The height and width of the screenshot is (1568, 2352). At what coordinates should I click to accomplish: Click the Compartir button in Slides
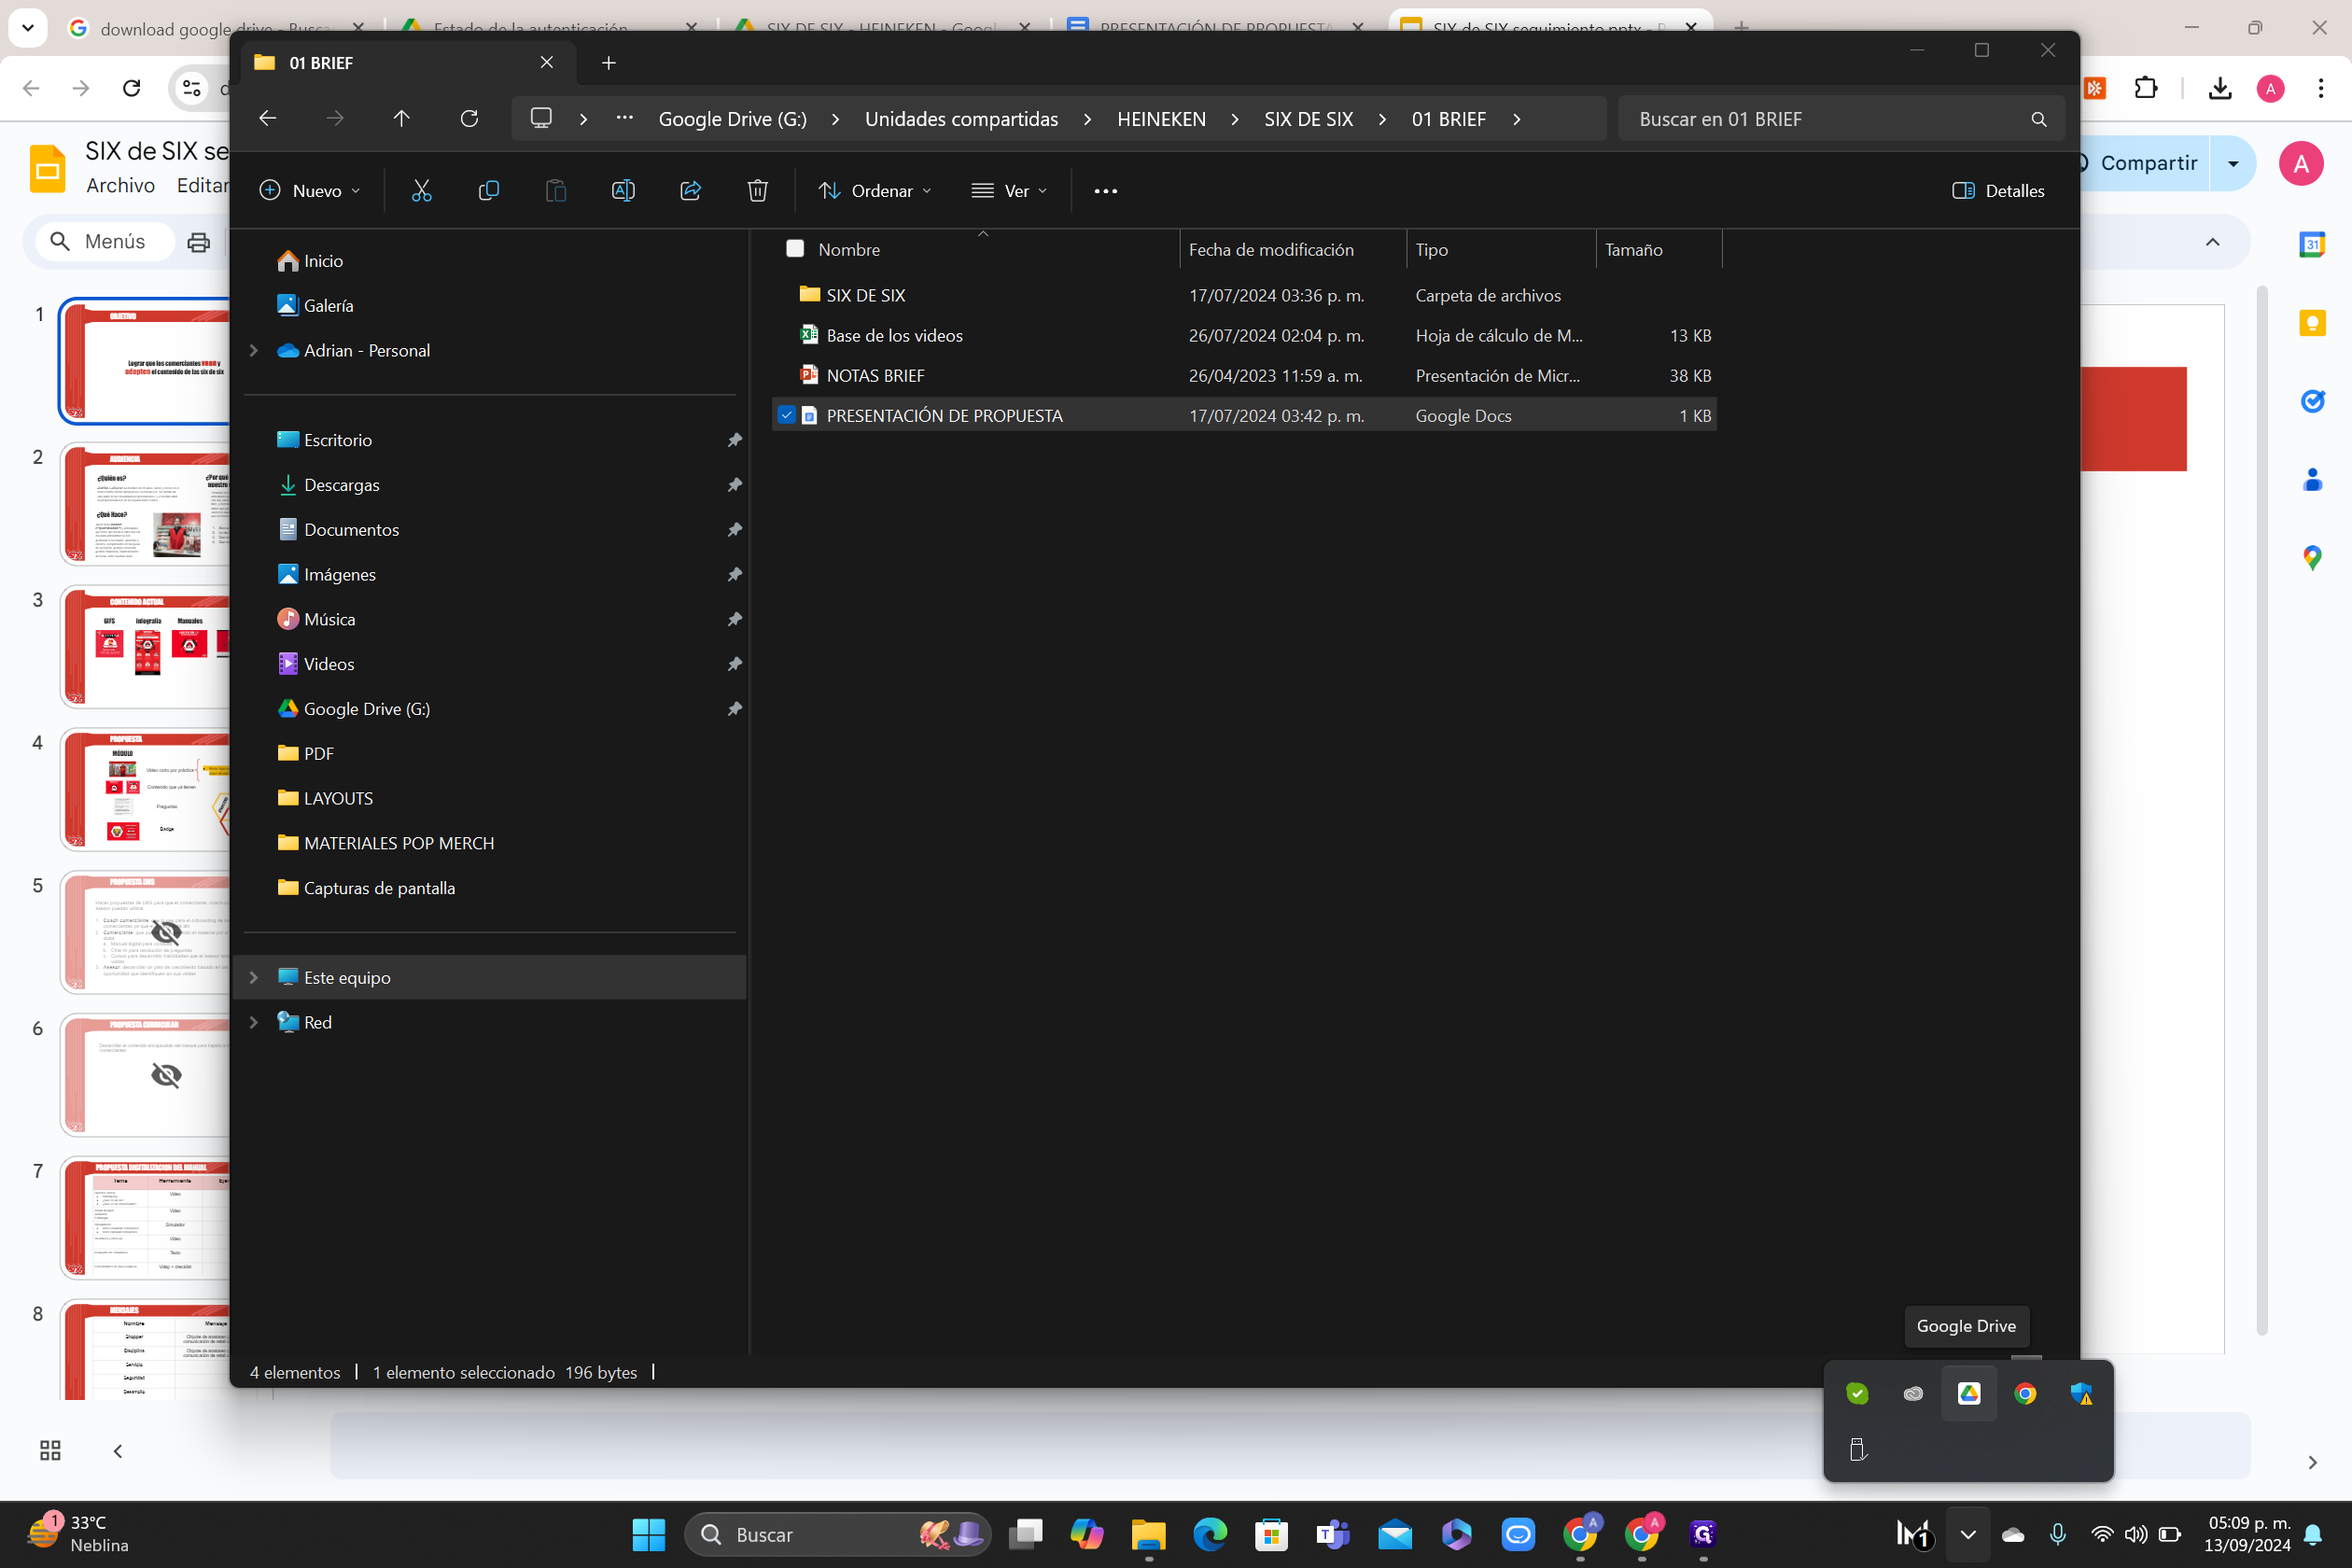click(x=2148, y=163)
